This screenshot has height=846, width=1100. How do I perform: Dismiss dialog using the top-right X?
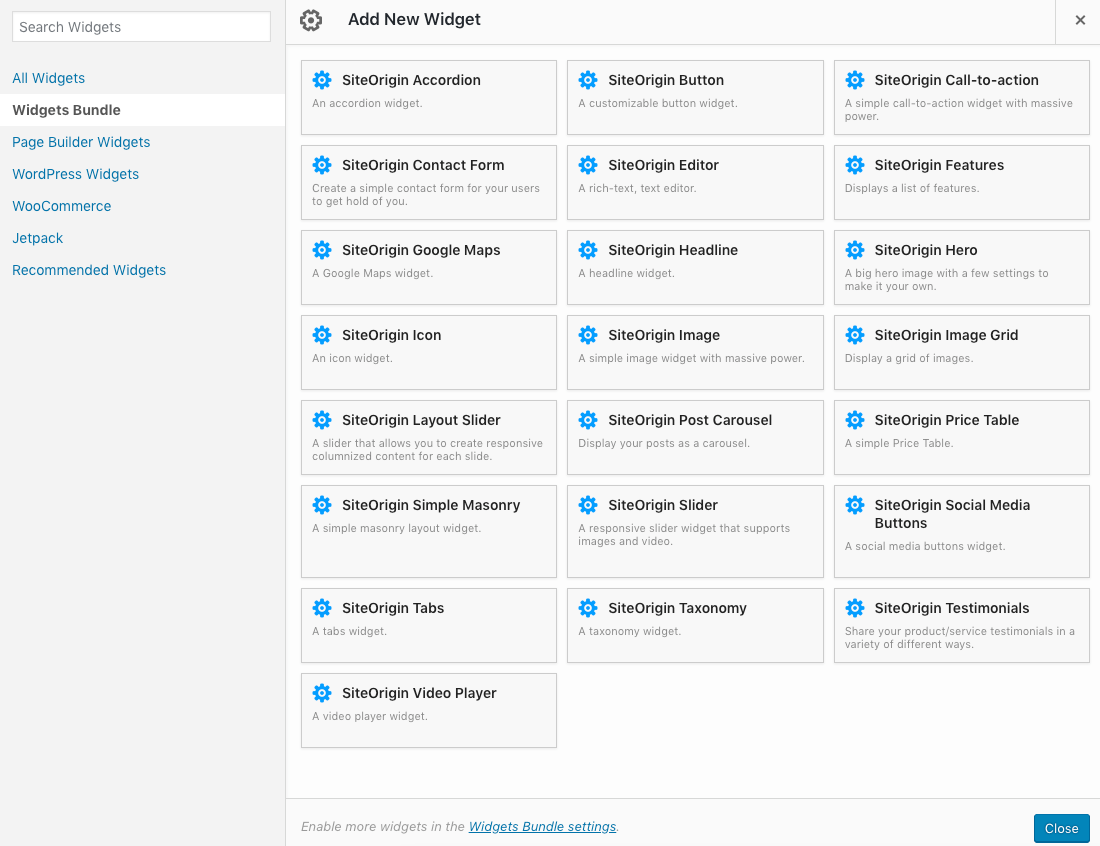(1080, 20)
